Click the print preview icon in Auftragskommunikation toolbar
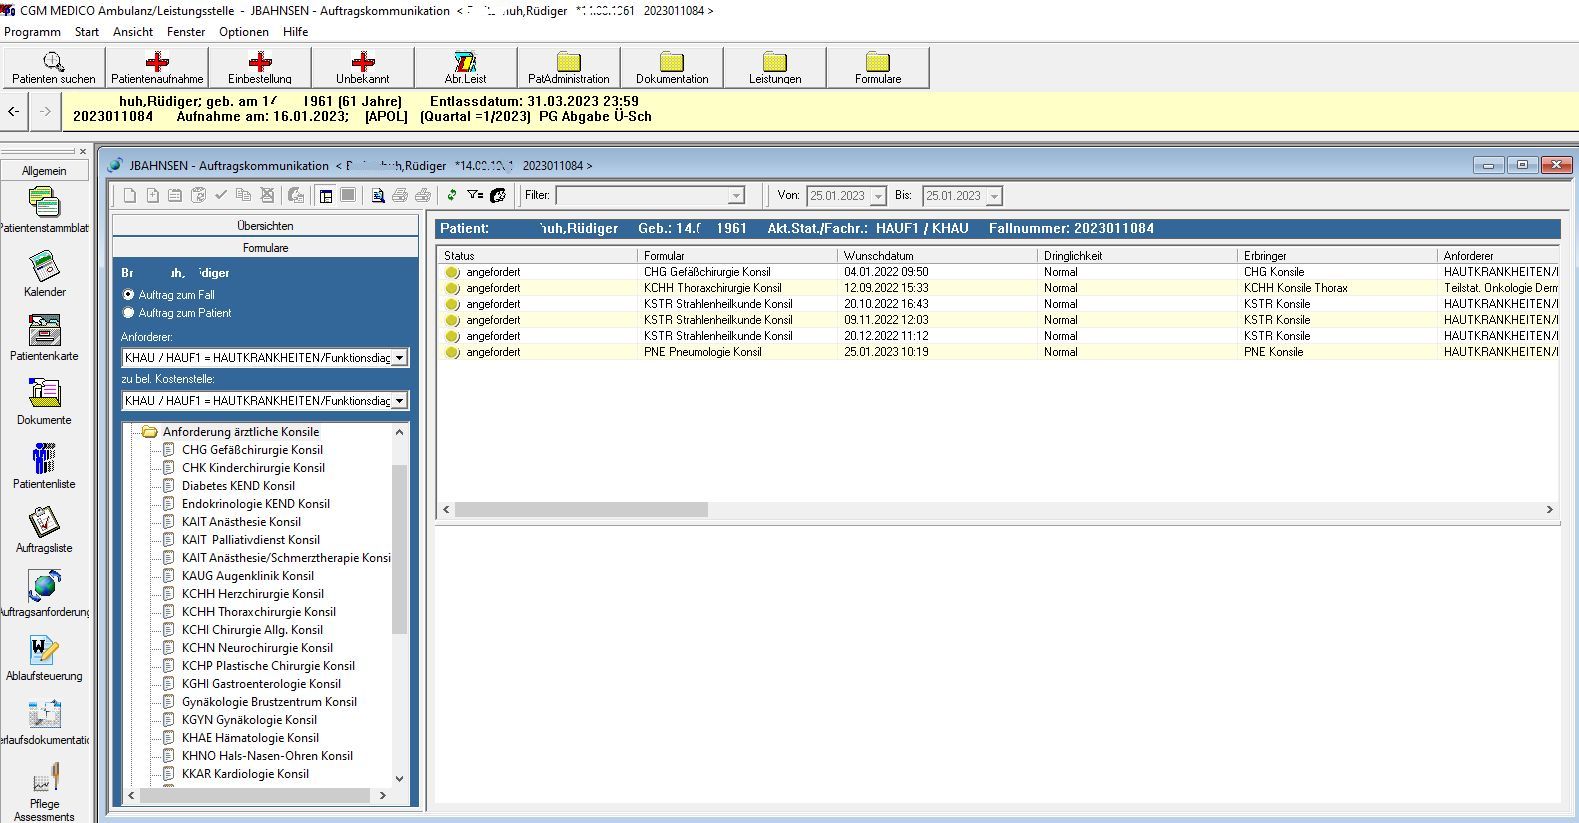1579x823 pixels. pos(378,195)
